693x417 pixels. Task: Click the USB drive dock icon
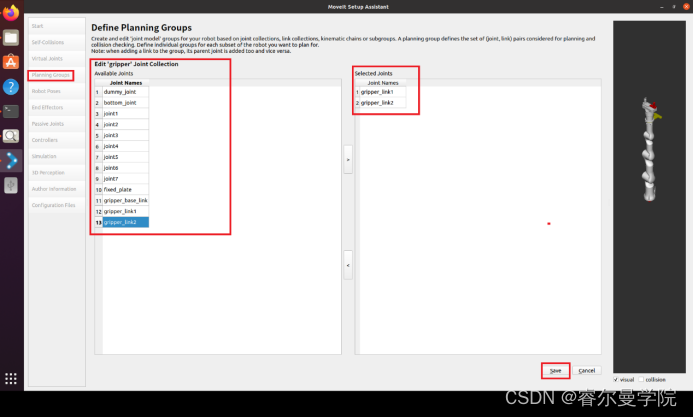coord(11,186)
